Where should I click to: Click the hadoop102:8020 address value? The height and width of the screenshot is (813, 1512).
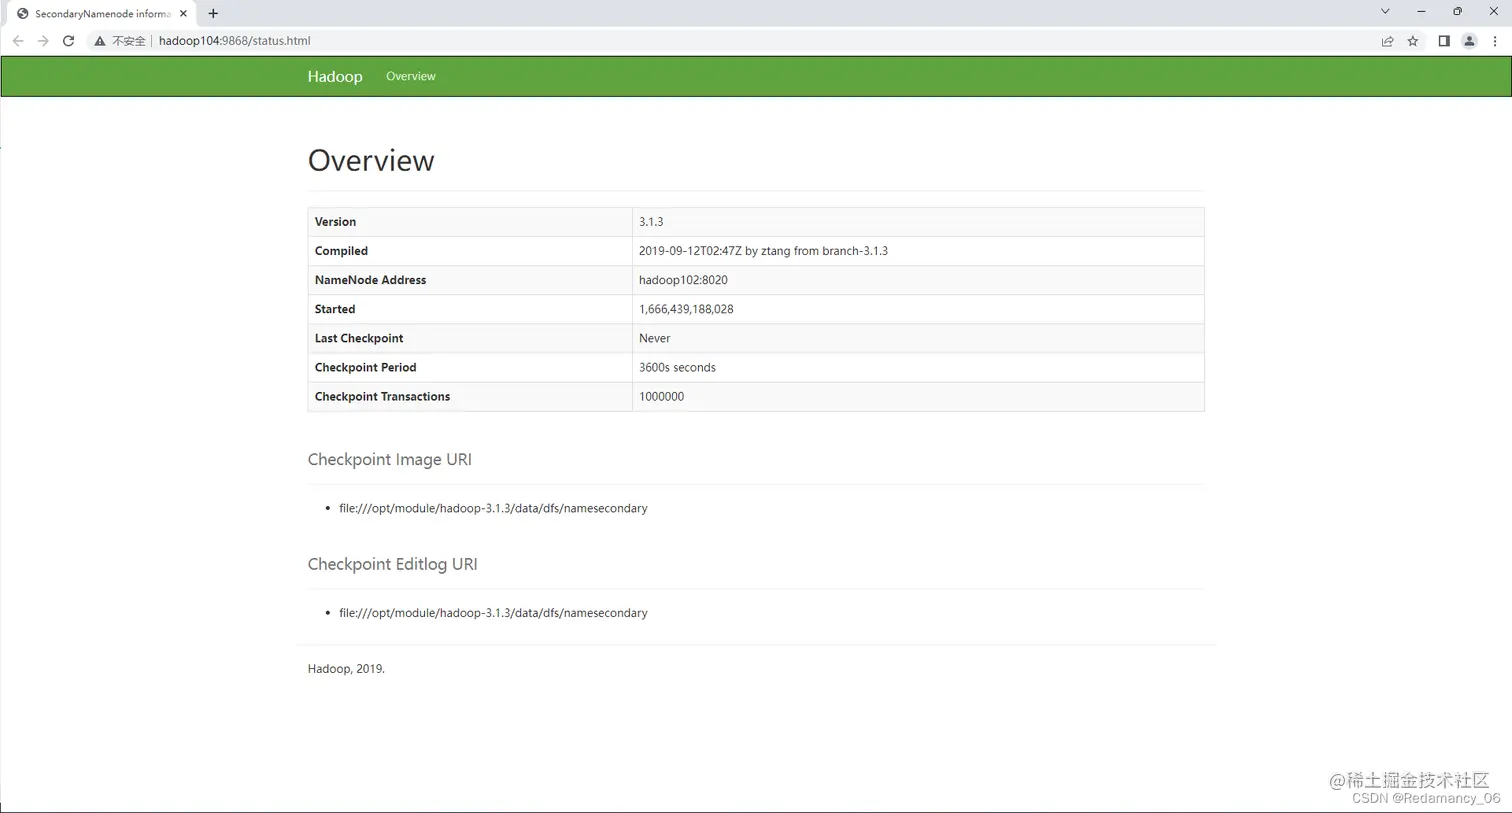pyautogui.click(x=683, y=280)
